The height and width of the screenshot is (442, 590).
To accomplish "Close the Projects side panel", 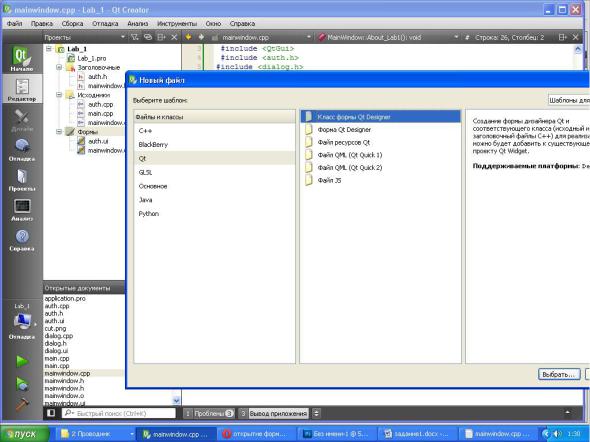I will [x=174, y=37].
